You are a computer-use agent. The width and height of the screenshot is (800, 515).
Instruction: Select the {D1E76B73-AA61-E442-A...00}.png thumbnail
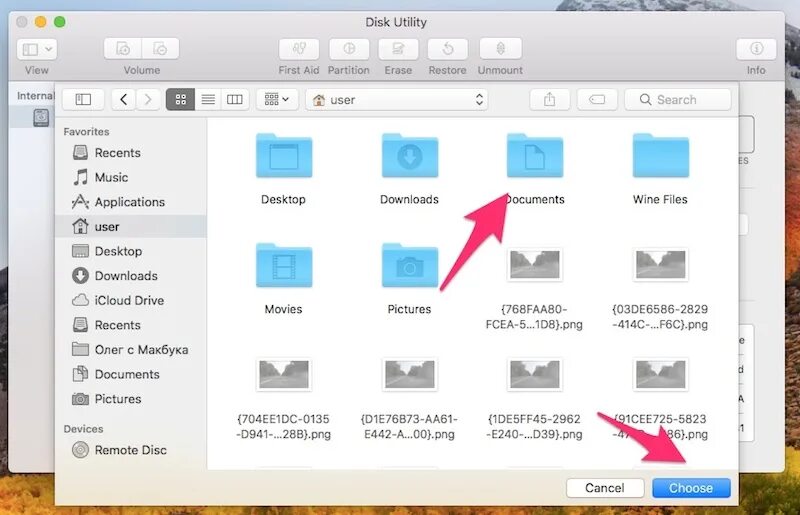(410, 374)
